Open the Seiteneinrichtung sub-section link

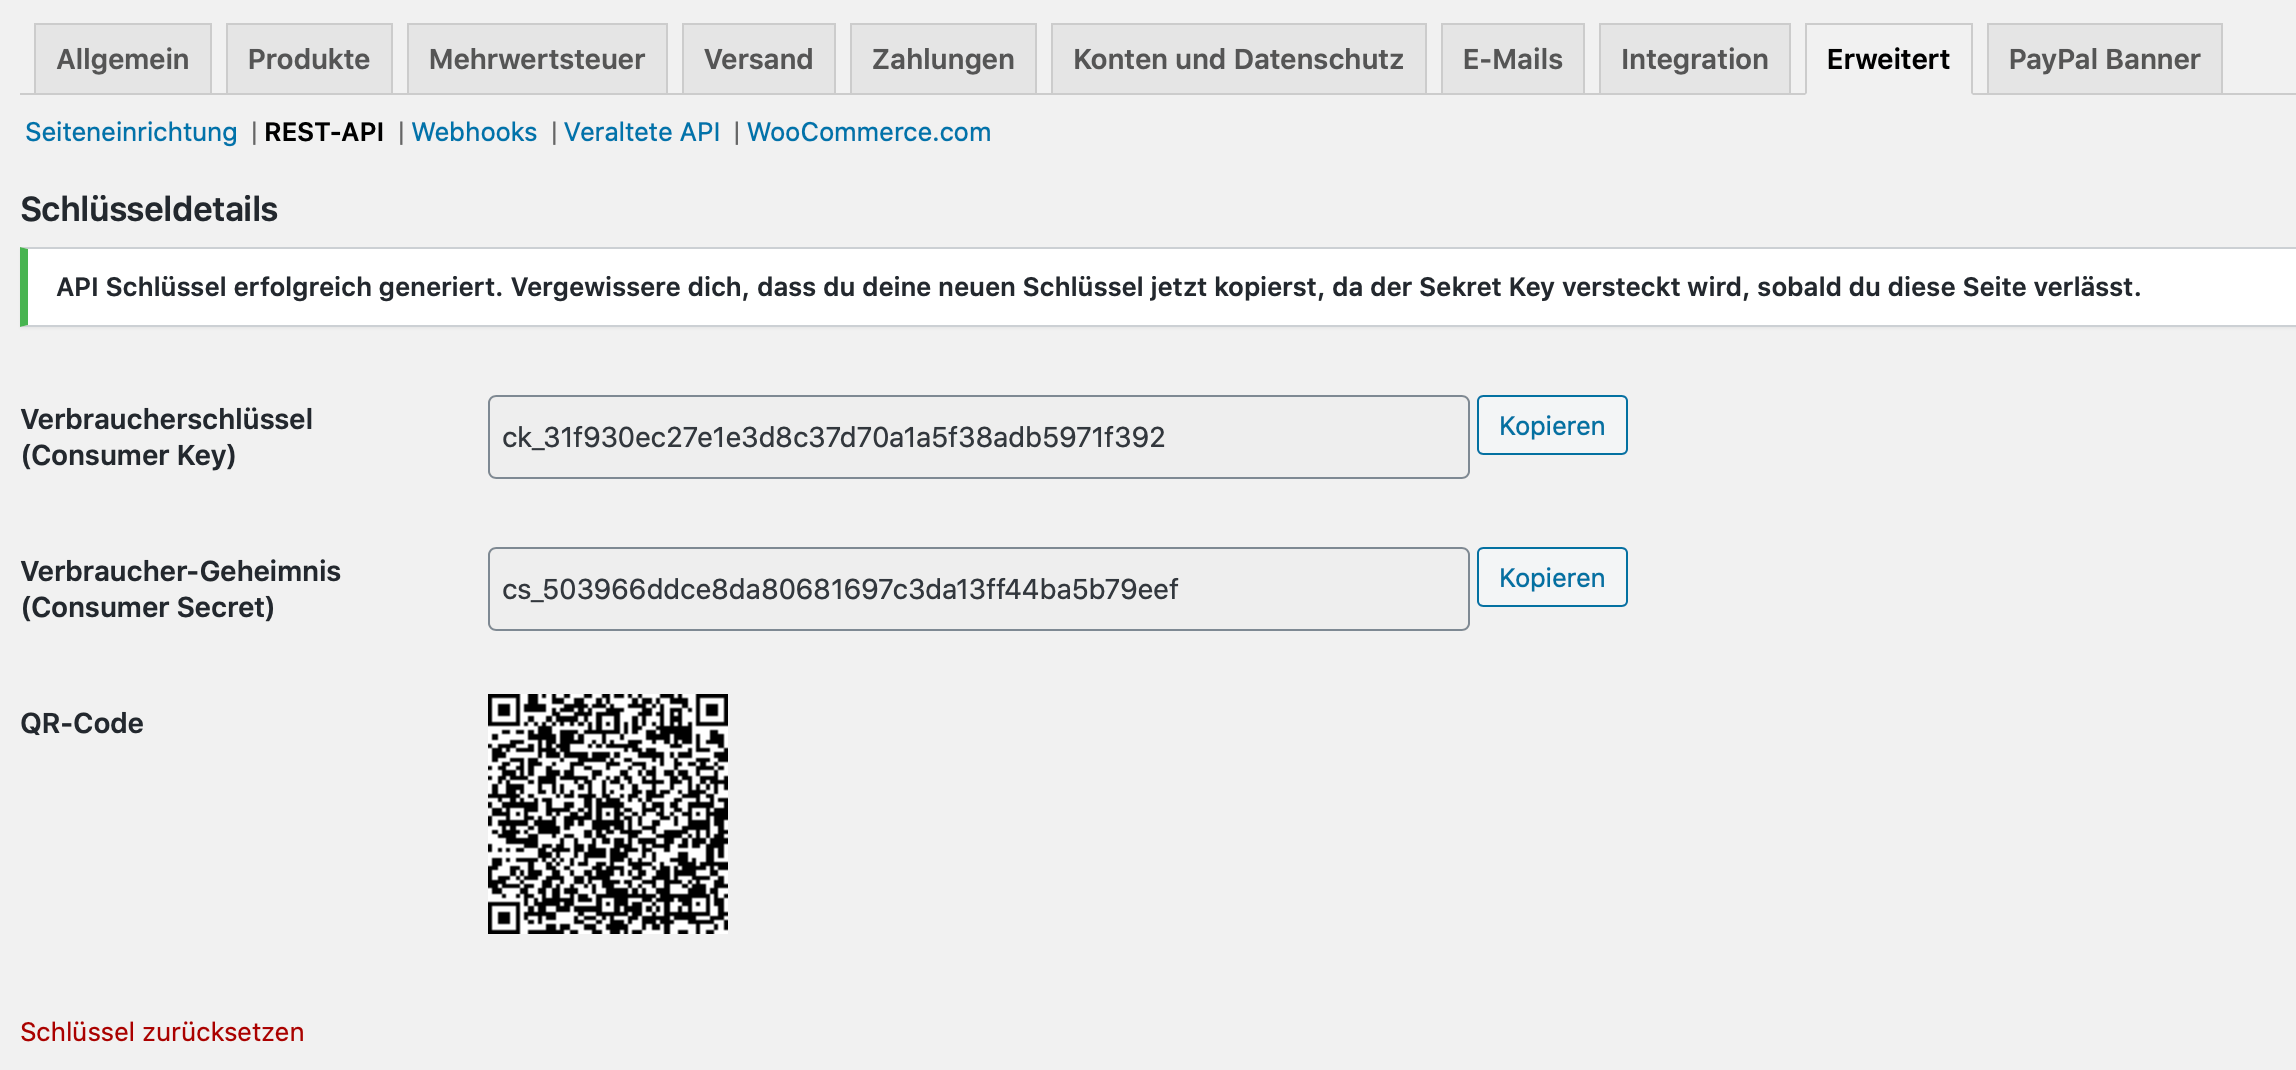(x=131, y=132)
